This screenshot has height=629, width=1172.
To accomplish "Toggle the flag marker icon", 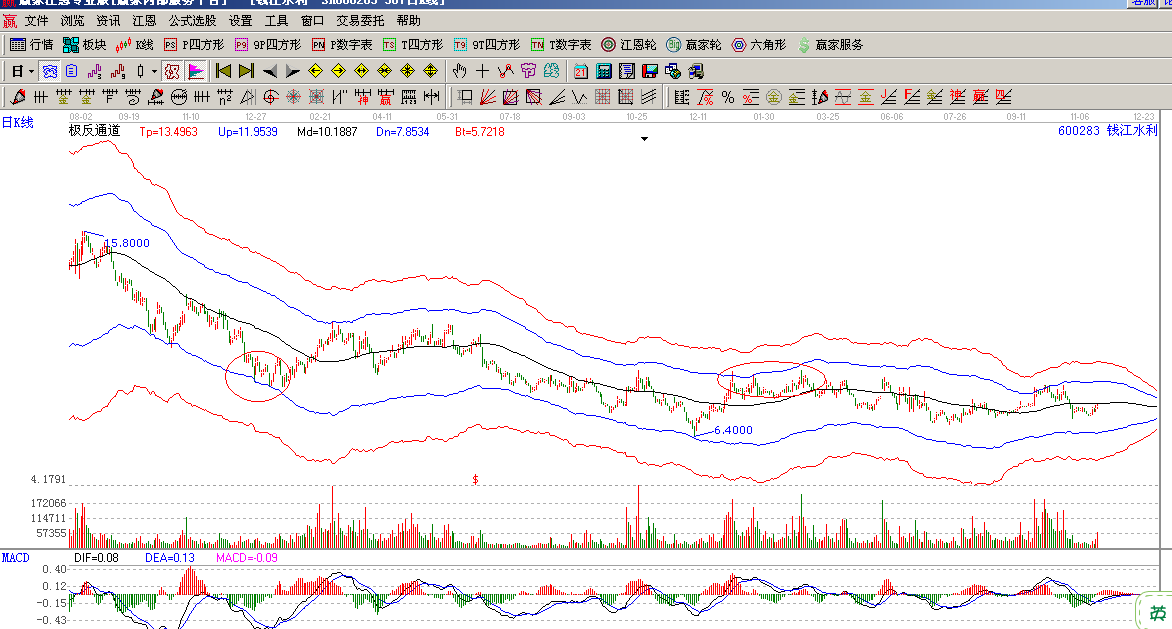I will tap(195, 71).
